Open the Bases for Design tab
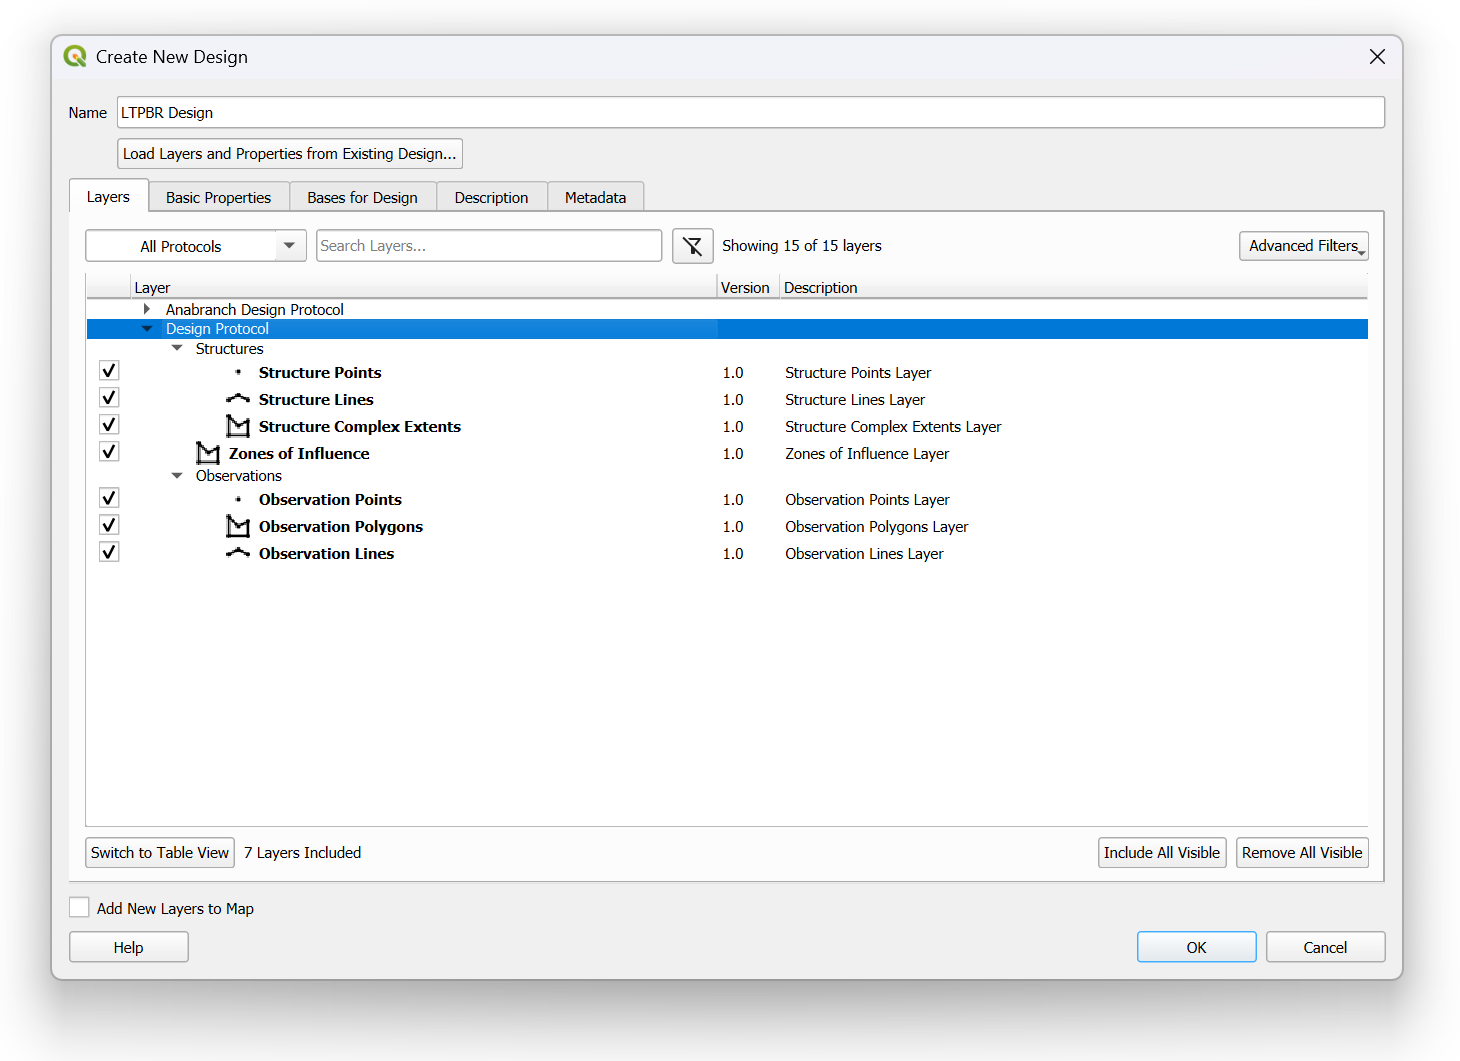 pyautogui.click(x=362, y=198)
